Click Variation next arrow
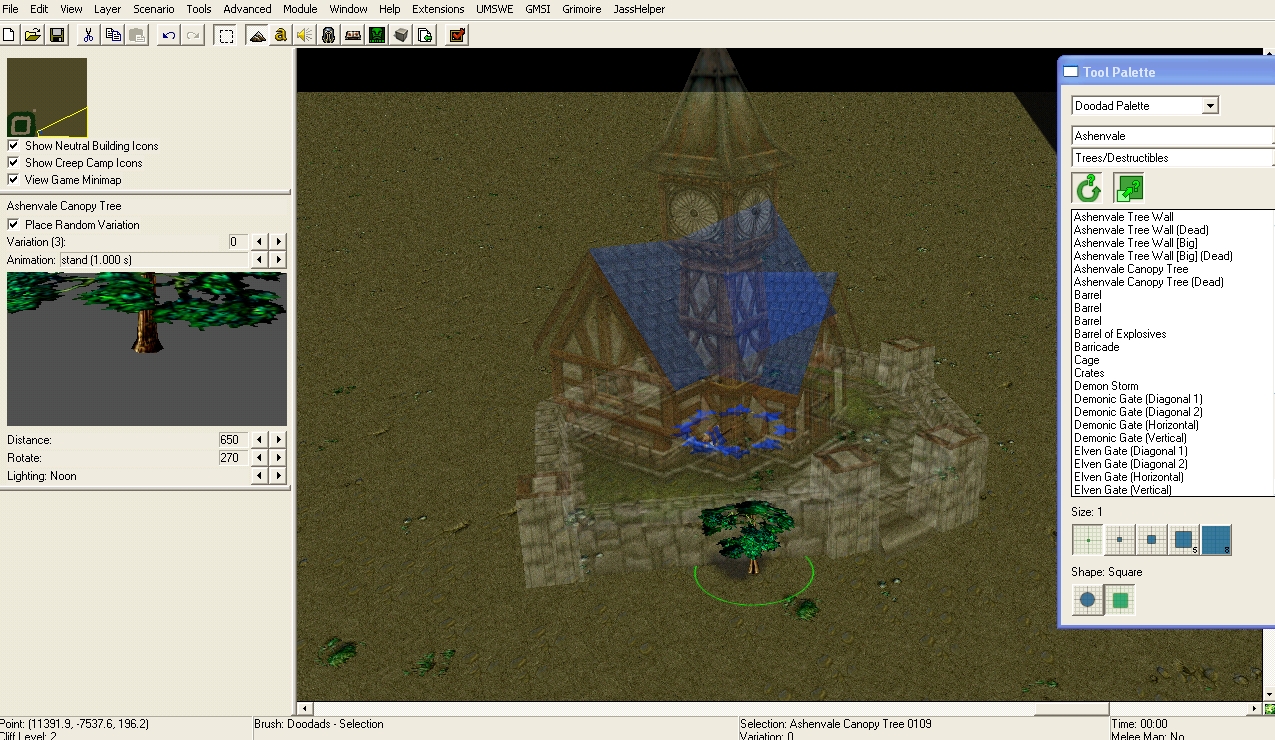 click(279, 242)
